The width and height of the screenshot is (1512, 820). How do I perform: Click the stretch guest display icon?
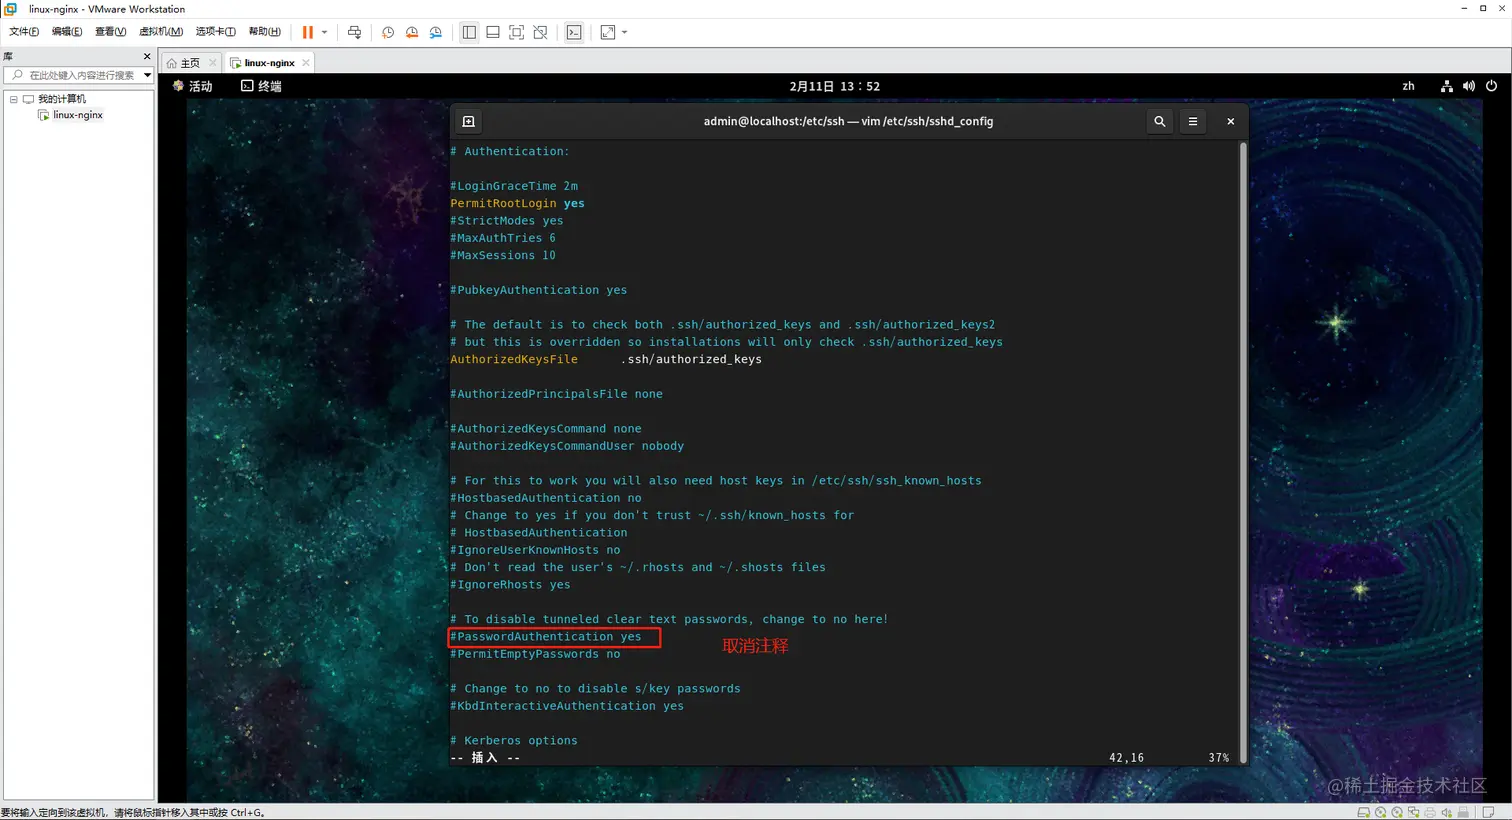pyautogui.click(x=608, y=32)
